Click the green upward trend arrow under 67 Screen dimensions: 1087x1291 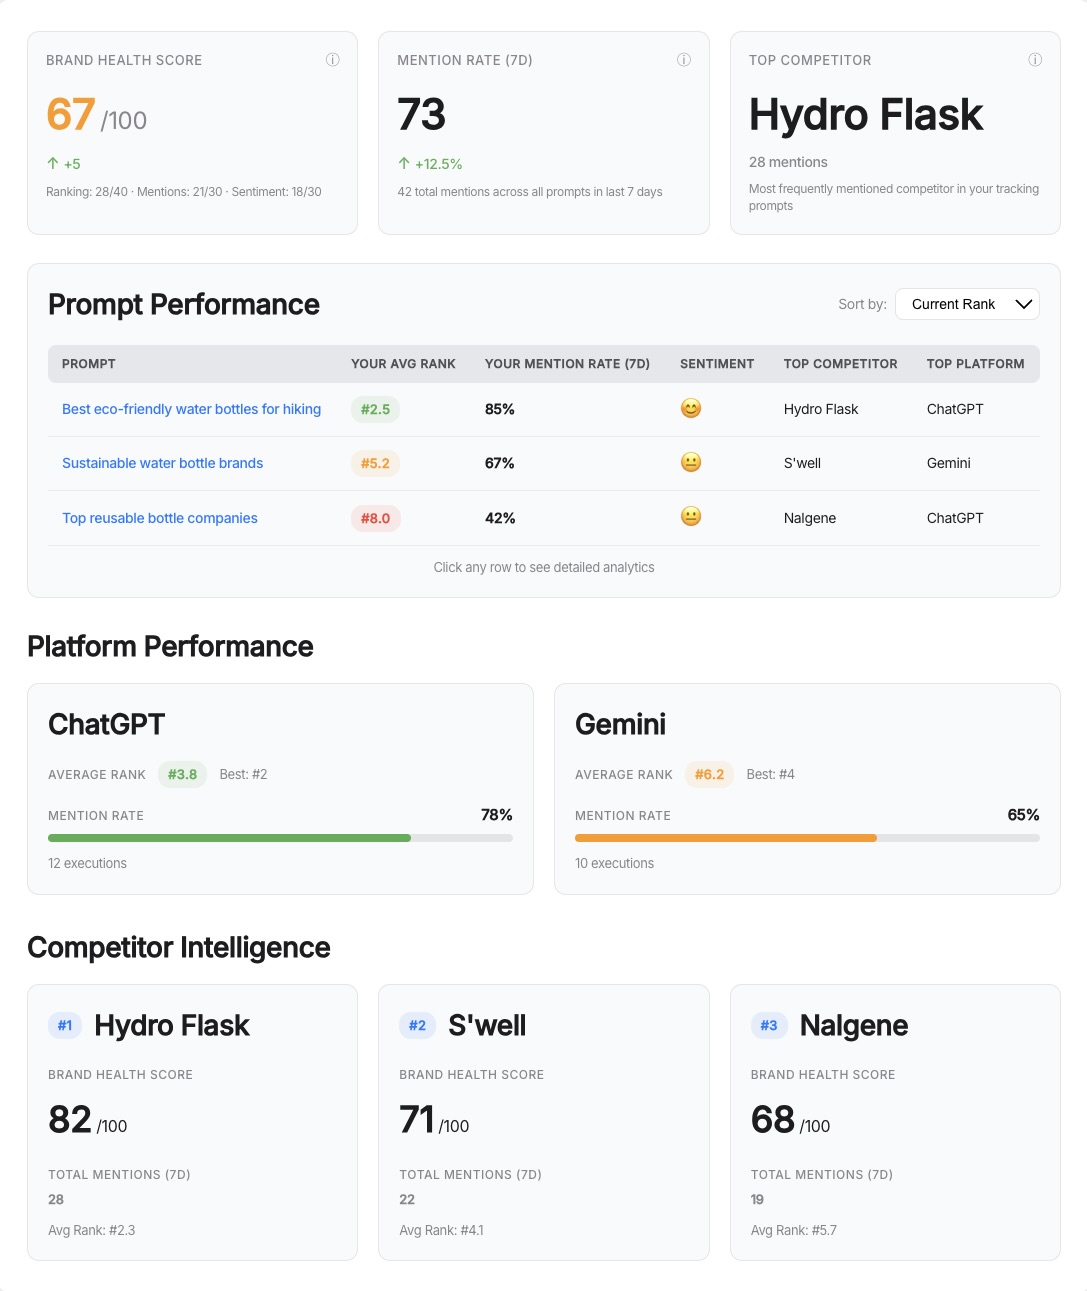(52, 164)
